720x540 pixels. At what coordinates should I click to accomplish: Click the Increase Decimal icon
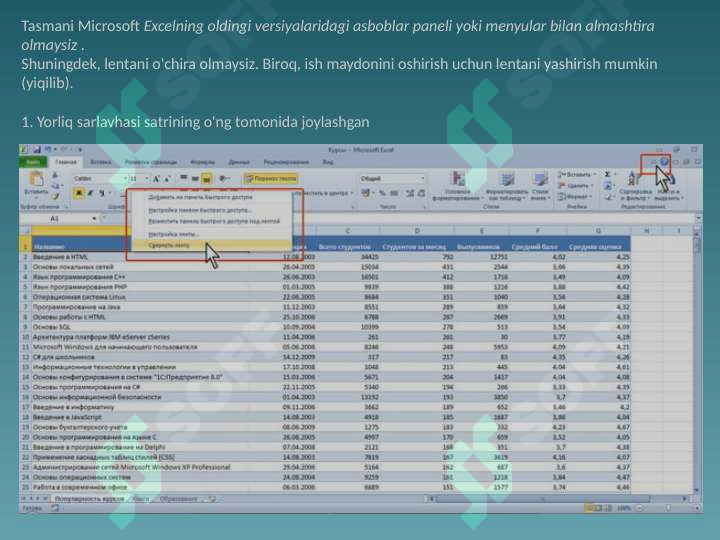(x=410, y=193)
